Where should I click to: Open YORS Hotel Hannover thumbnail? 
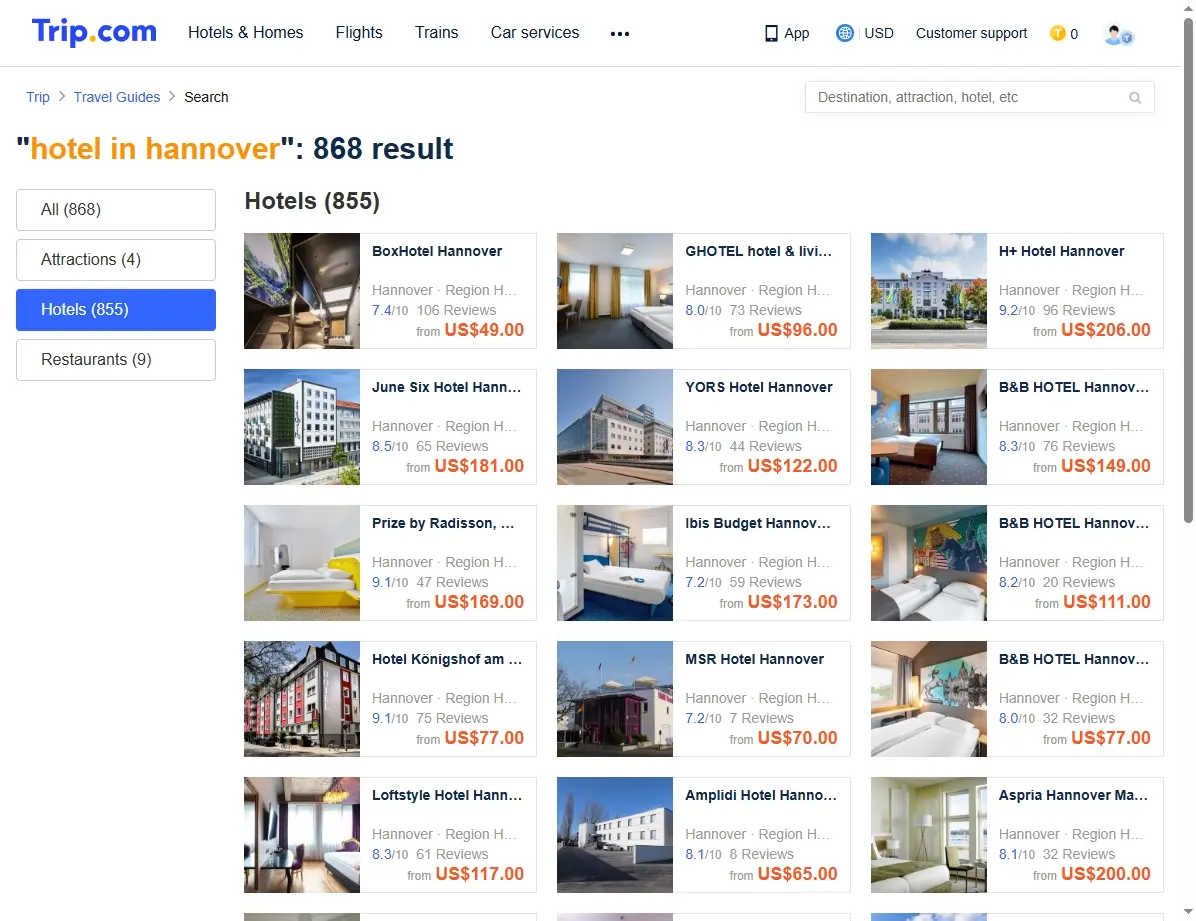(615, 427)
